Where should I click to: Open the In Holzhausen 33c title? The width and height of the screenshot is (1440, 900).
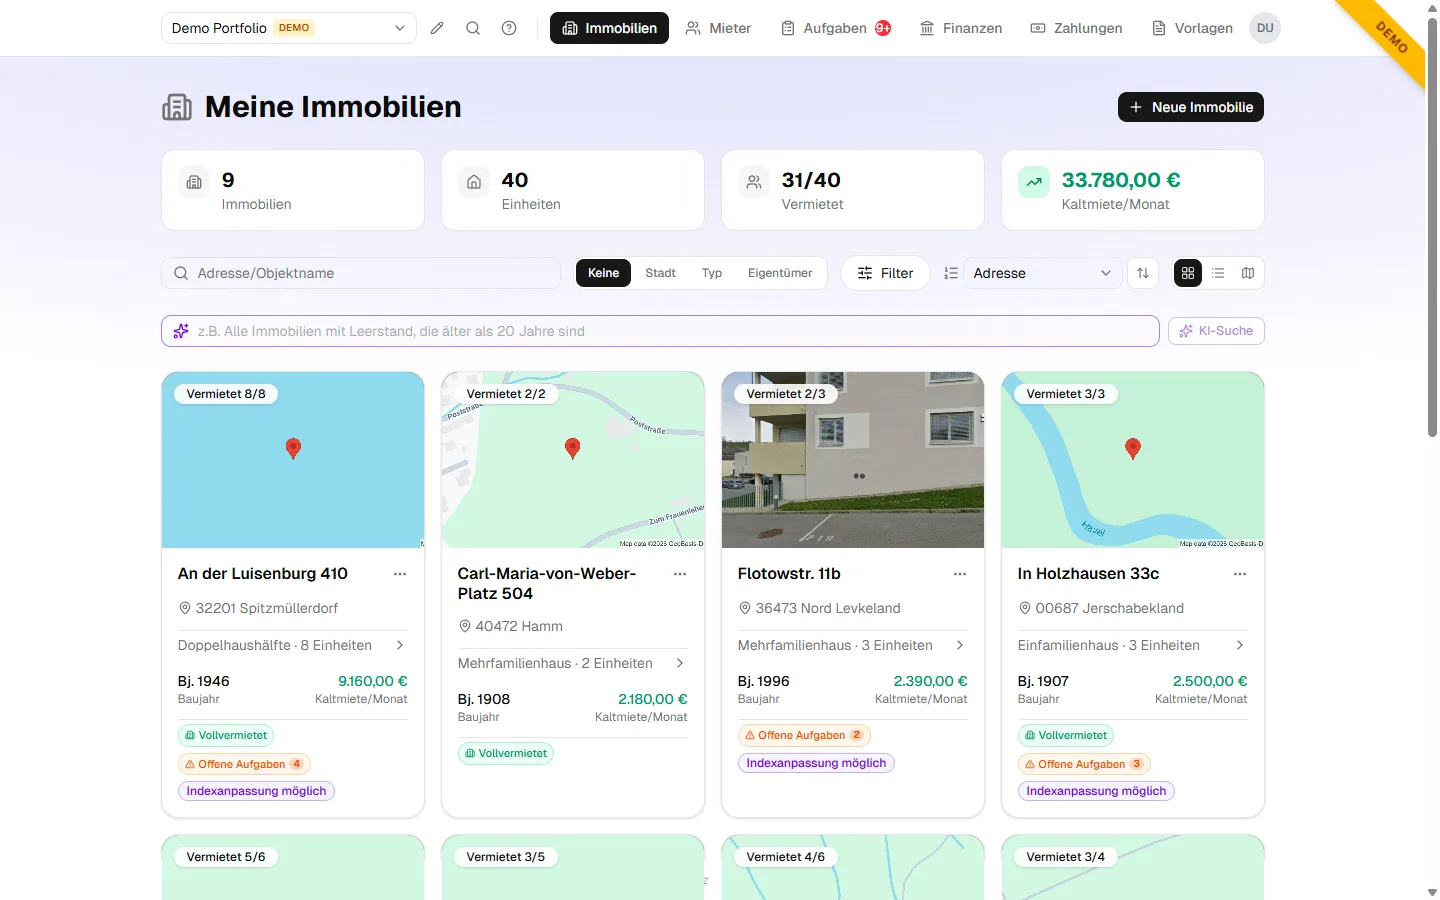coord(1088,574)
